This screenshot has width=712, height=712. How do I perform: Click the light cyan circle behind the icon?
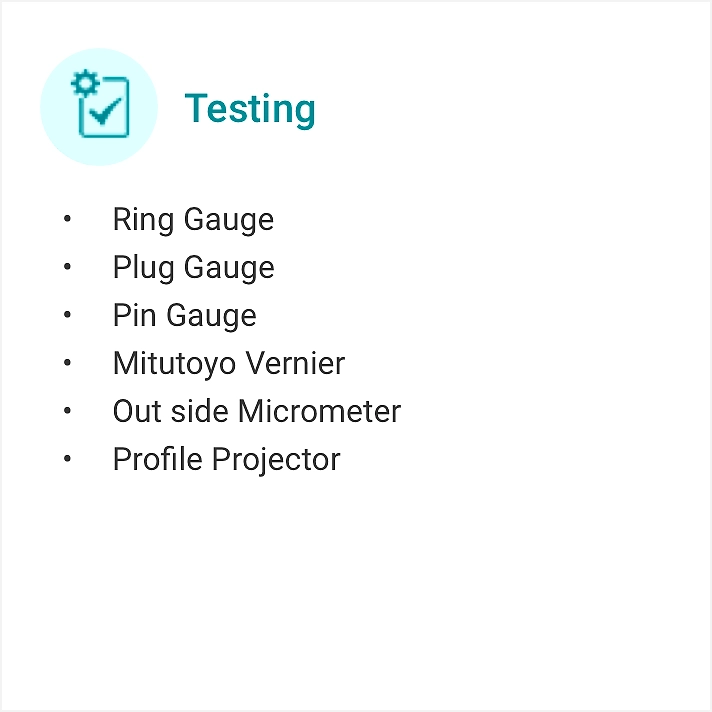(x=99, y=107)
